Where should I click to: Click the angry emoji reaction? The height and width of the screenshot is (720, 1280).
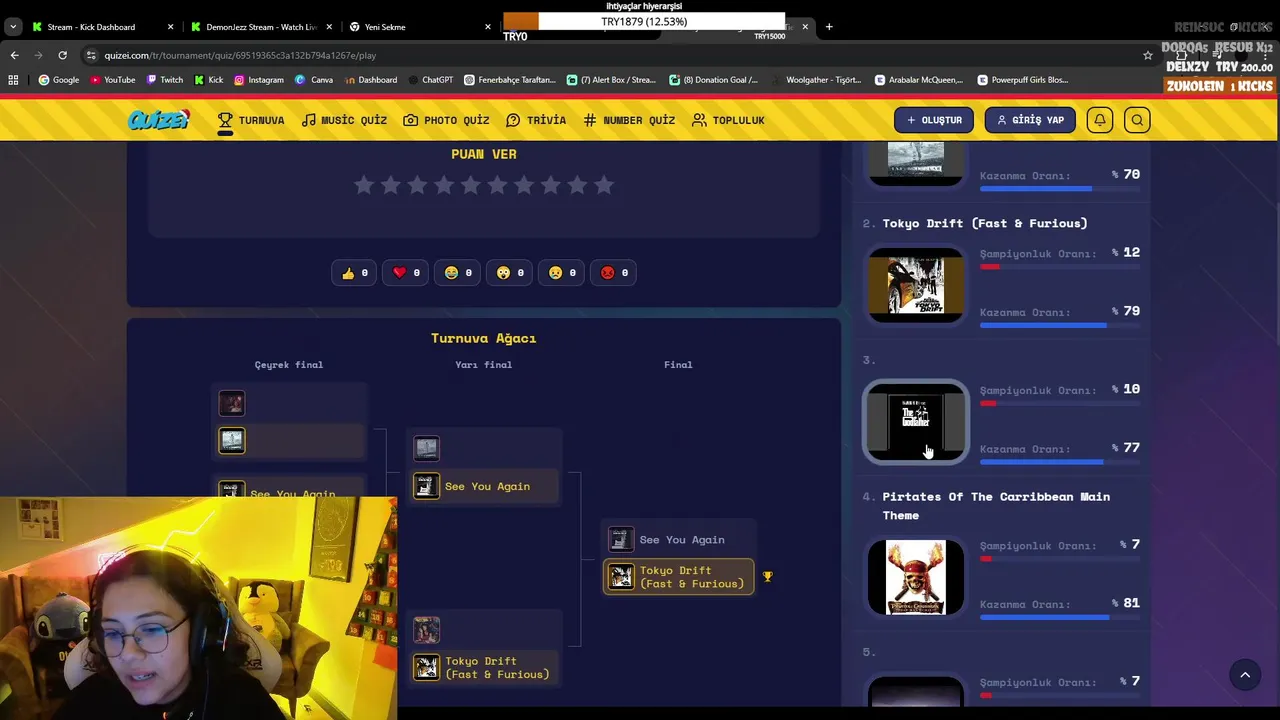[614, 272]
